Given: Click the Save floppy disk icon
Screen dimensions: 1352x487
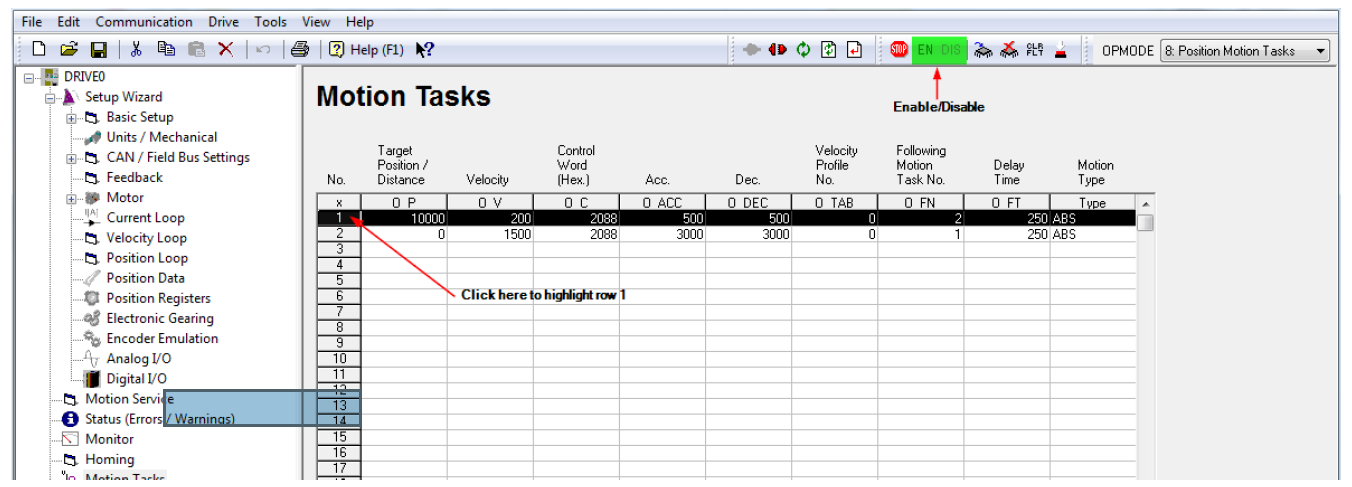Looking at the screenshot, I should [98, 49].
